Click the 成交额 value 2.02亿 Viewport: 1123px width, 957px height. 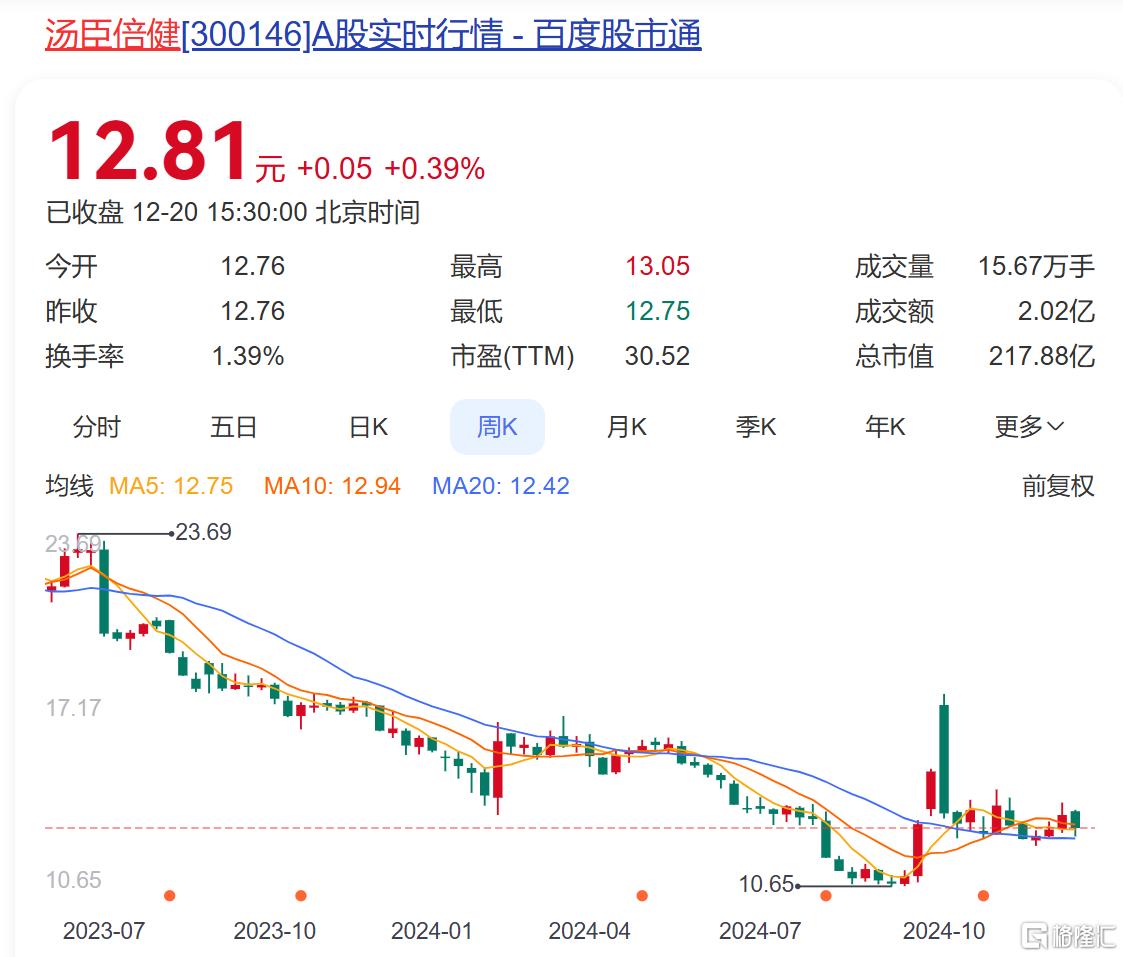point(1056,312)
